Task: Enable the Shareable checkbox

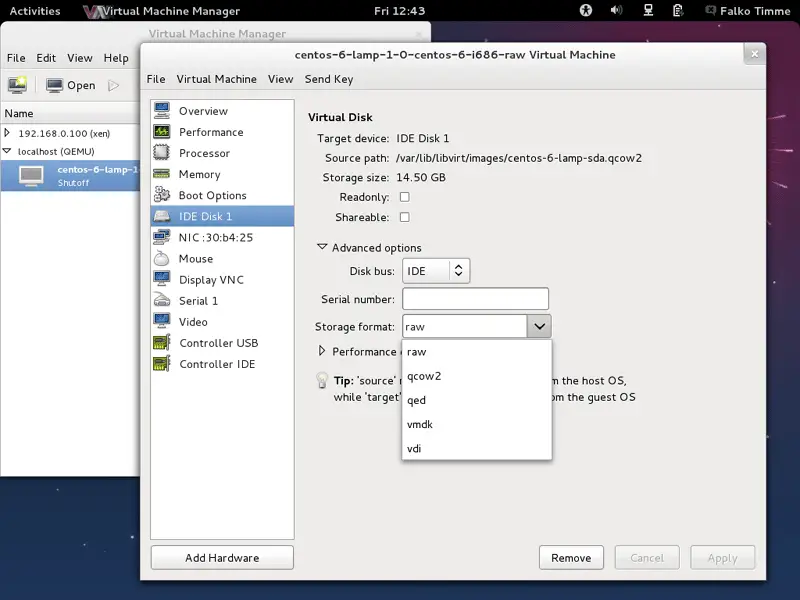Action: [x=405, y=217]
